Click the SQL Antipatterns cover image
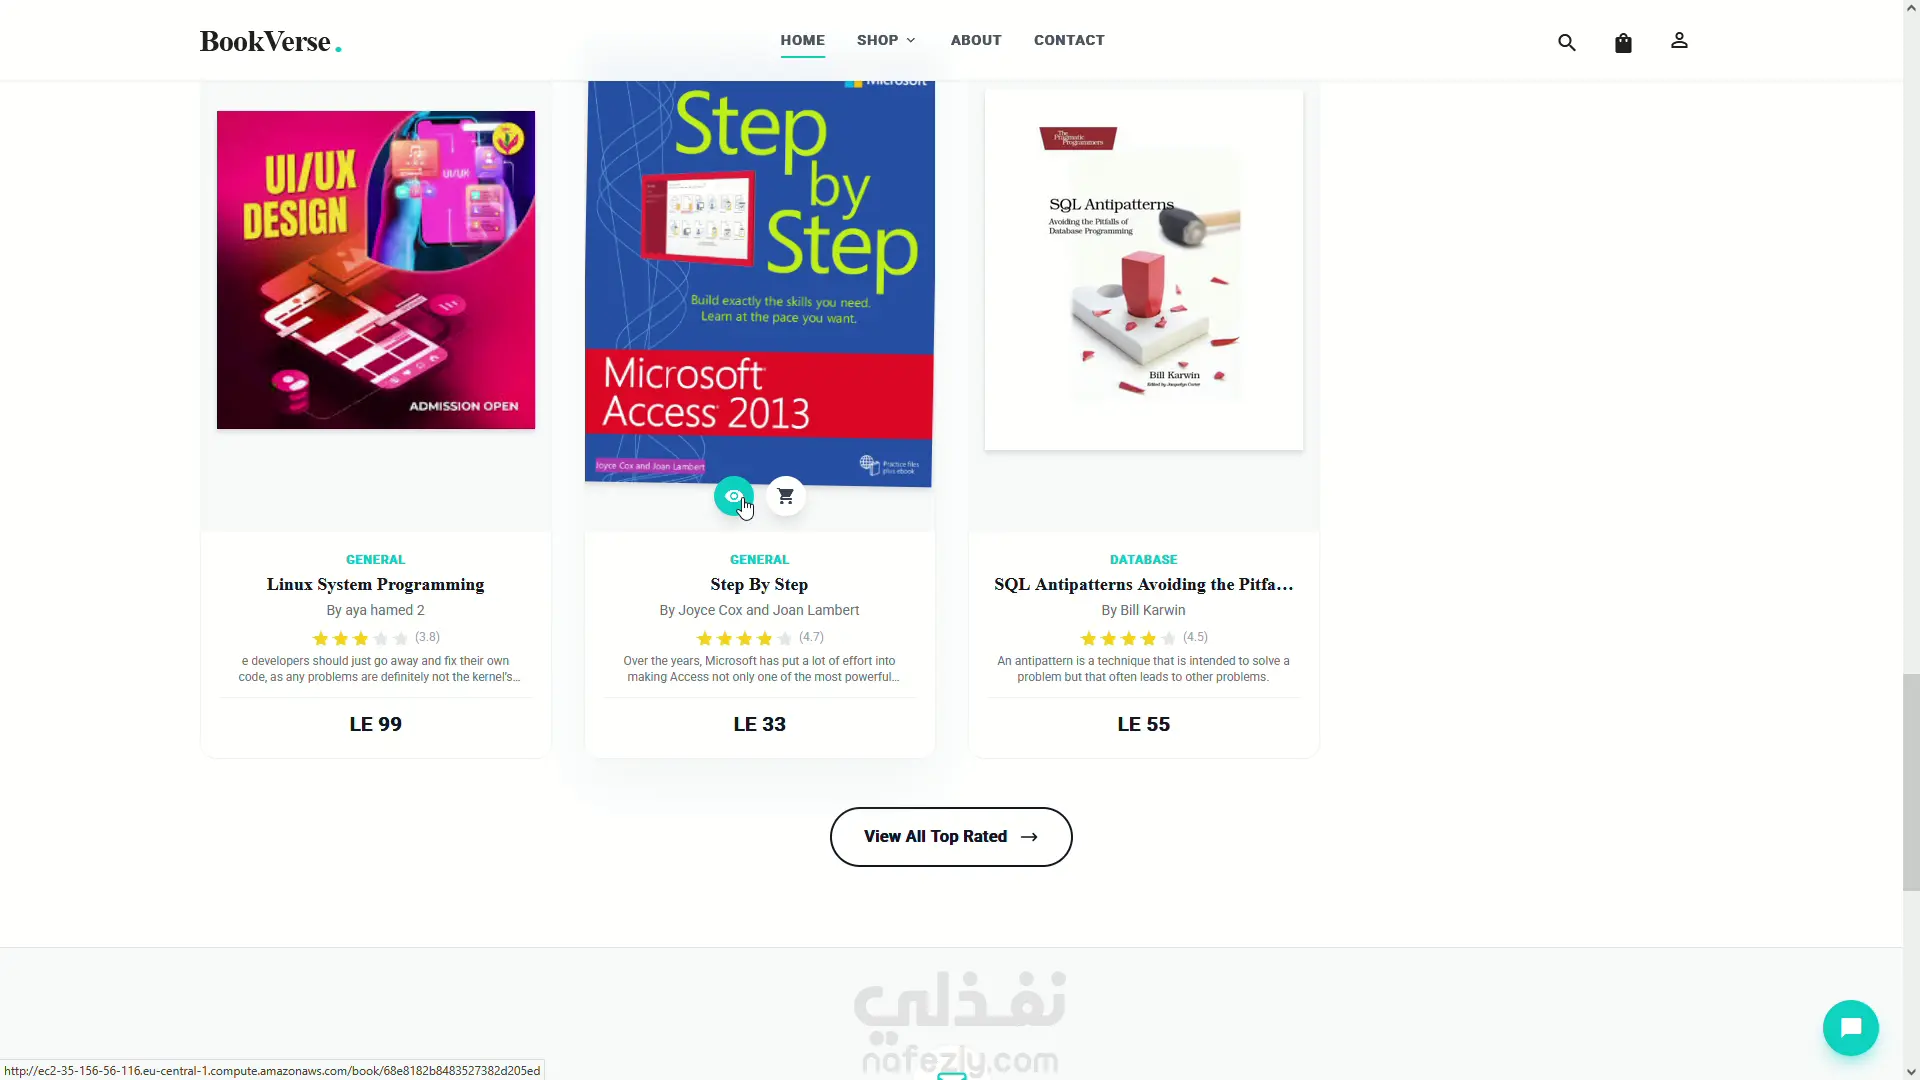The image size is (1920, 1080). point(1144,270)
